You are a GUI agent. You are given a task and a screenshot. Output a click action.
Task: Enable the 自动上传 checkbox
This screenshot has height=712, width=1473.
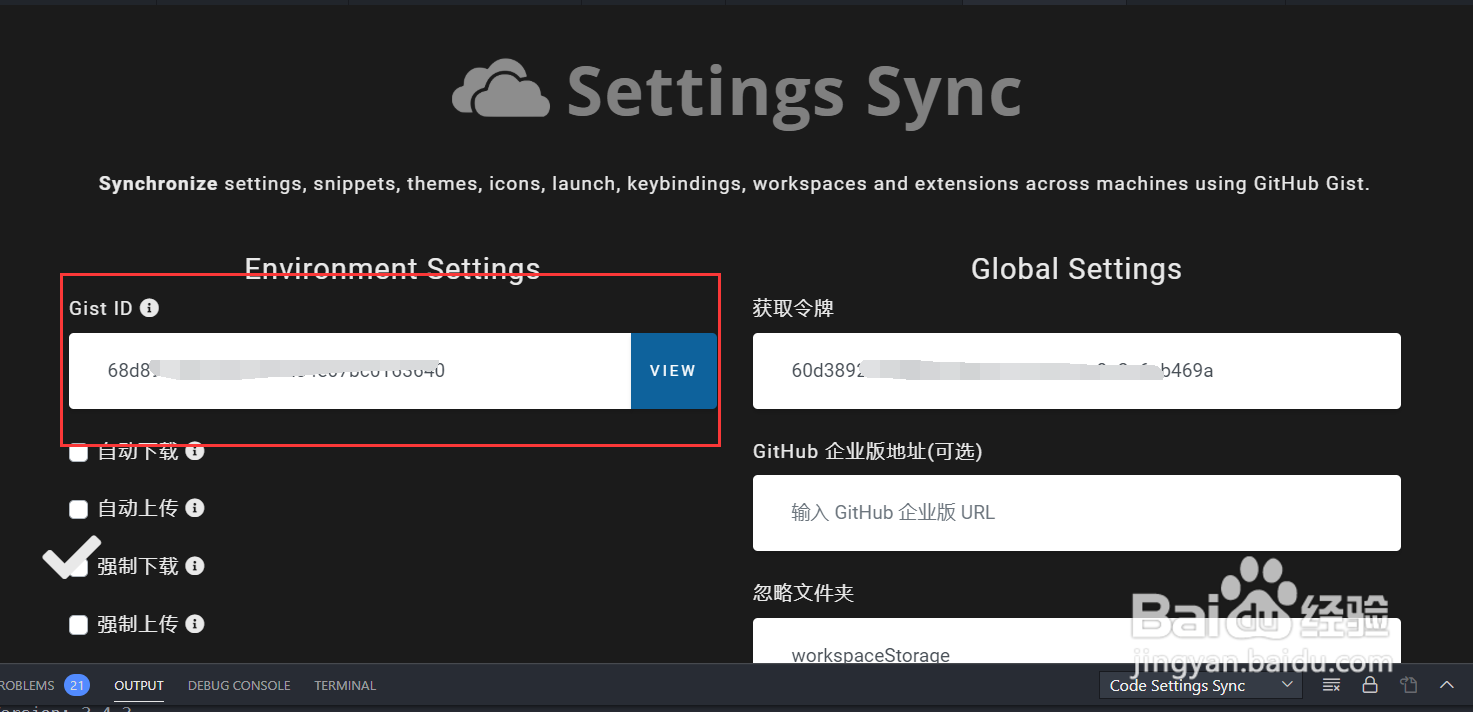click(78, 509)
